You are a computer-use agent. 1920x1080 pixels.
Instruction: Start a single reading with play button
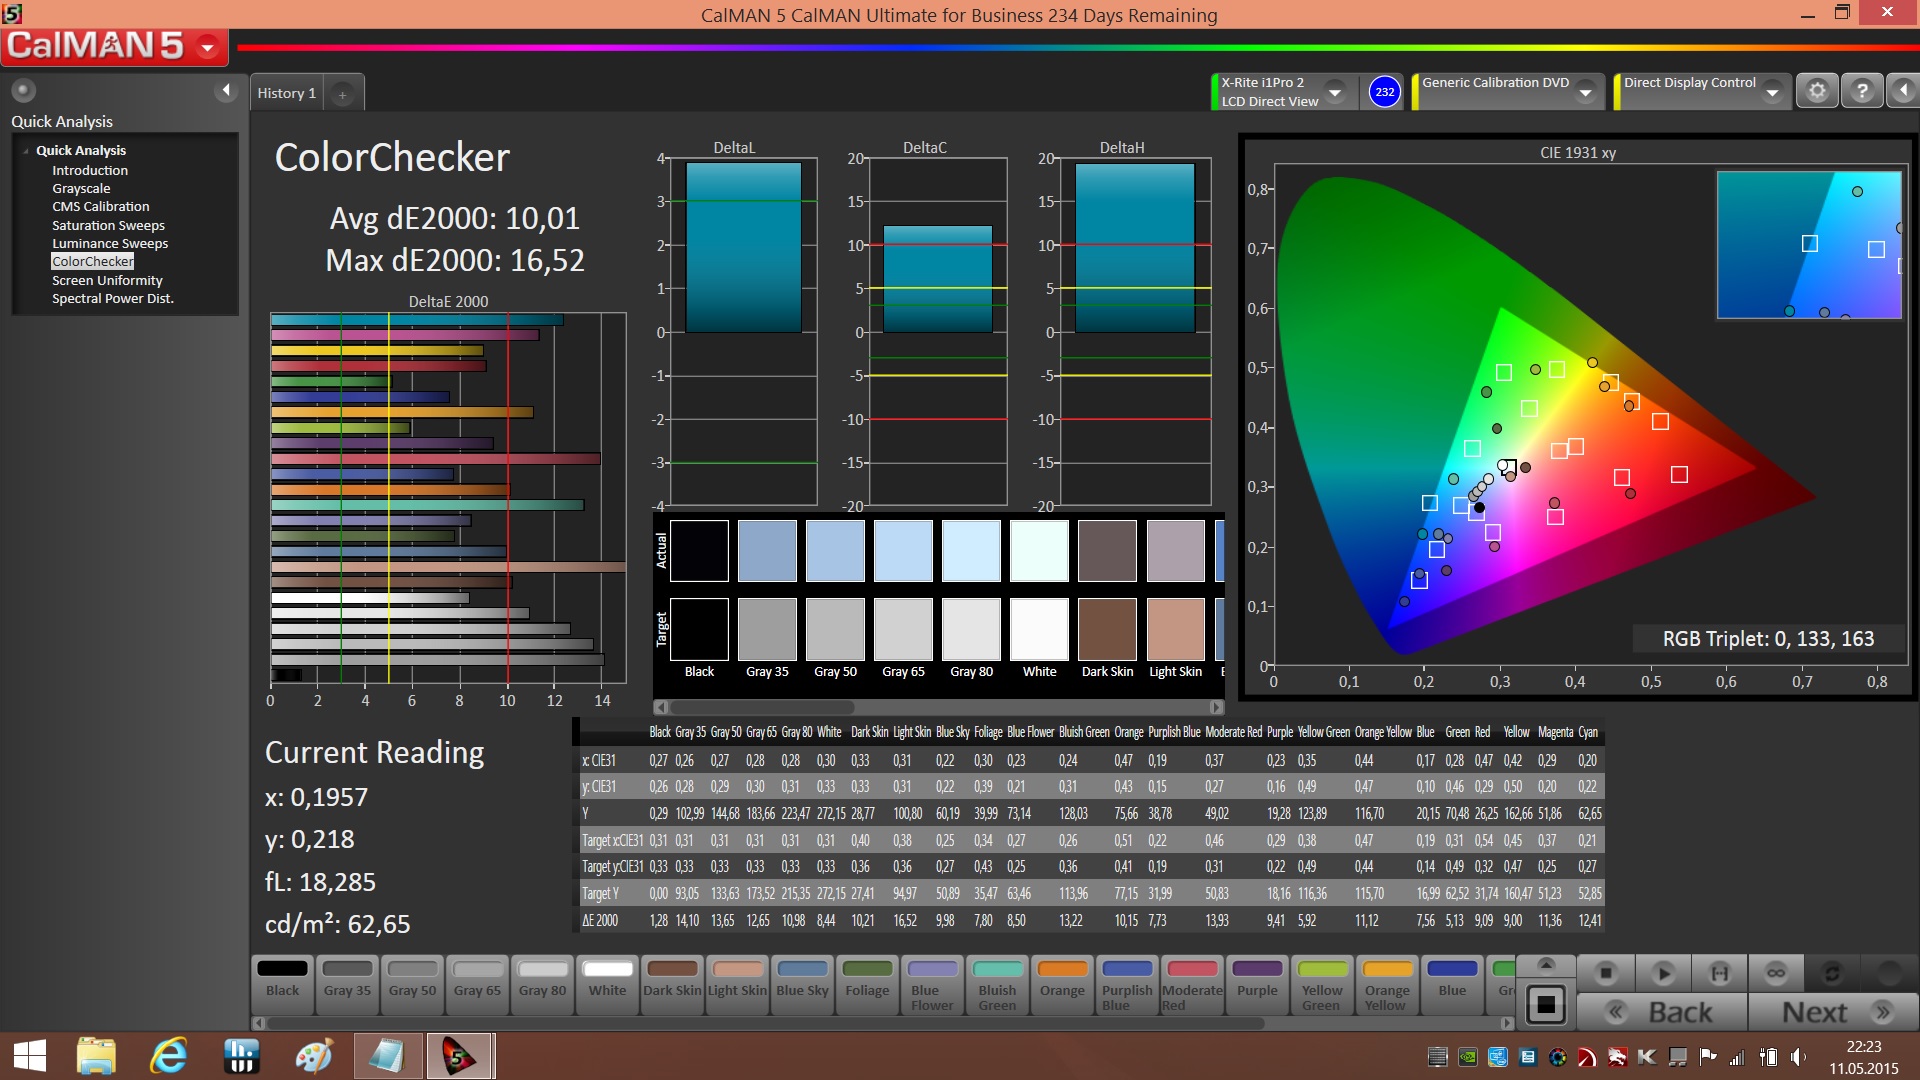[1663, 973]
